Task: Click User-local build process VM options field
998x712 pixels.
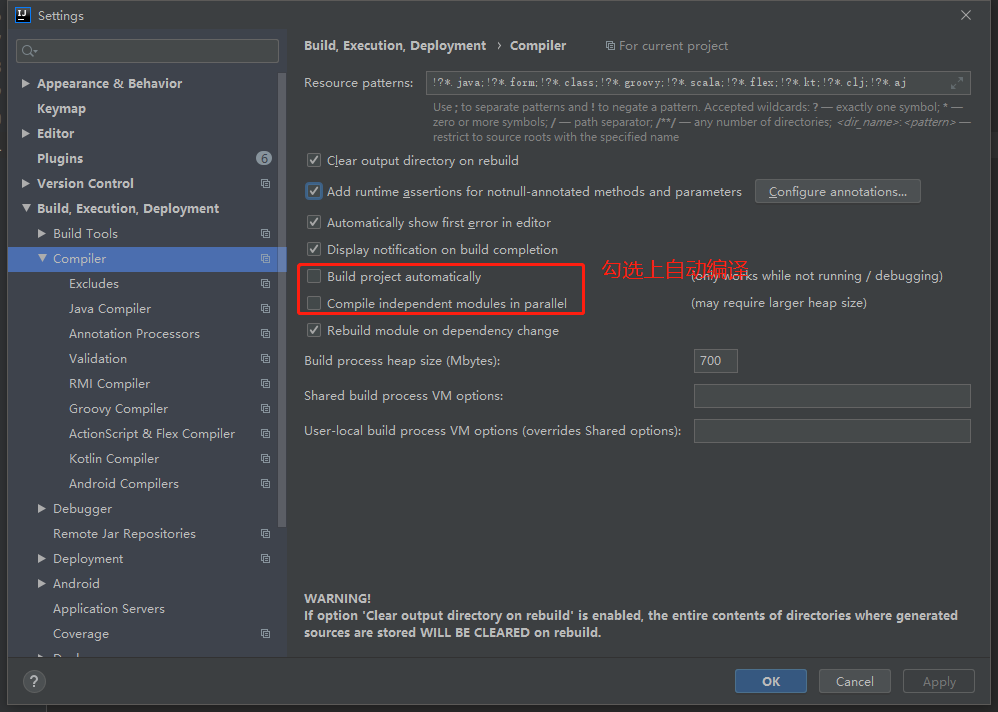Action: coord(832,431)
